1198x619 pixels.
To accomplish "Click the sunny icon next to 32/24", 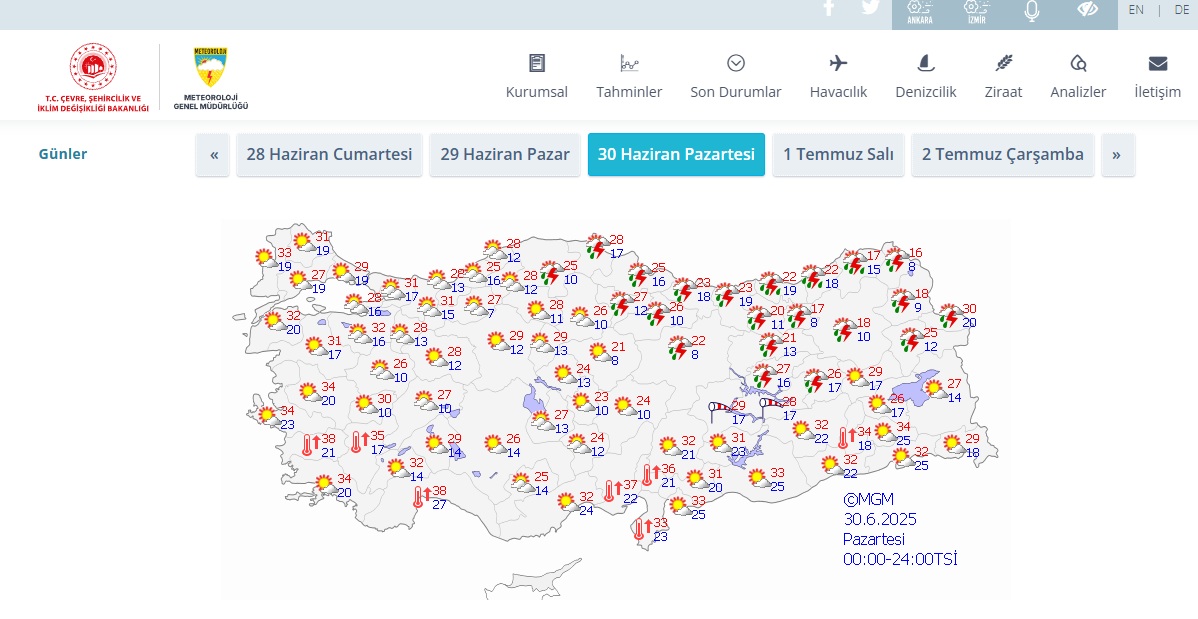I will [567, 502].
